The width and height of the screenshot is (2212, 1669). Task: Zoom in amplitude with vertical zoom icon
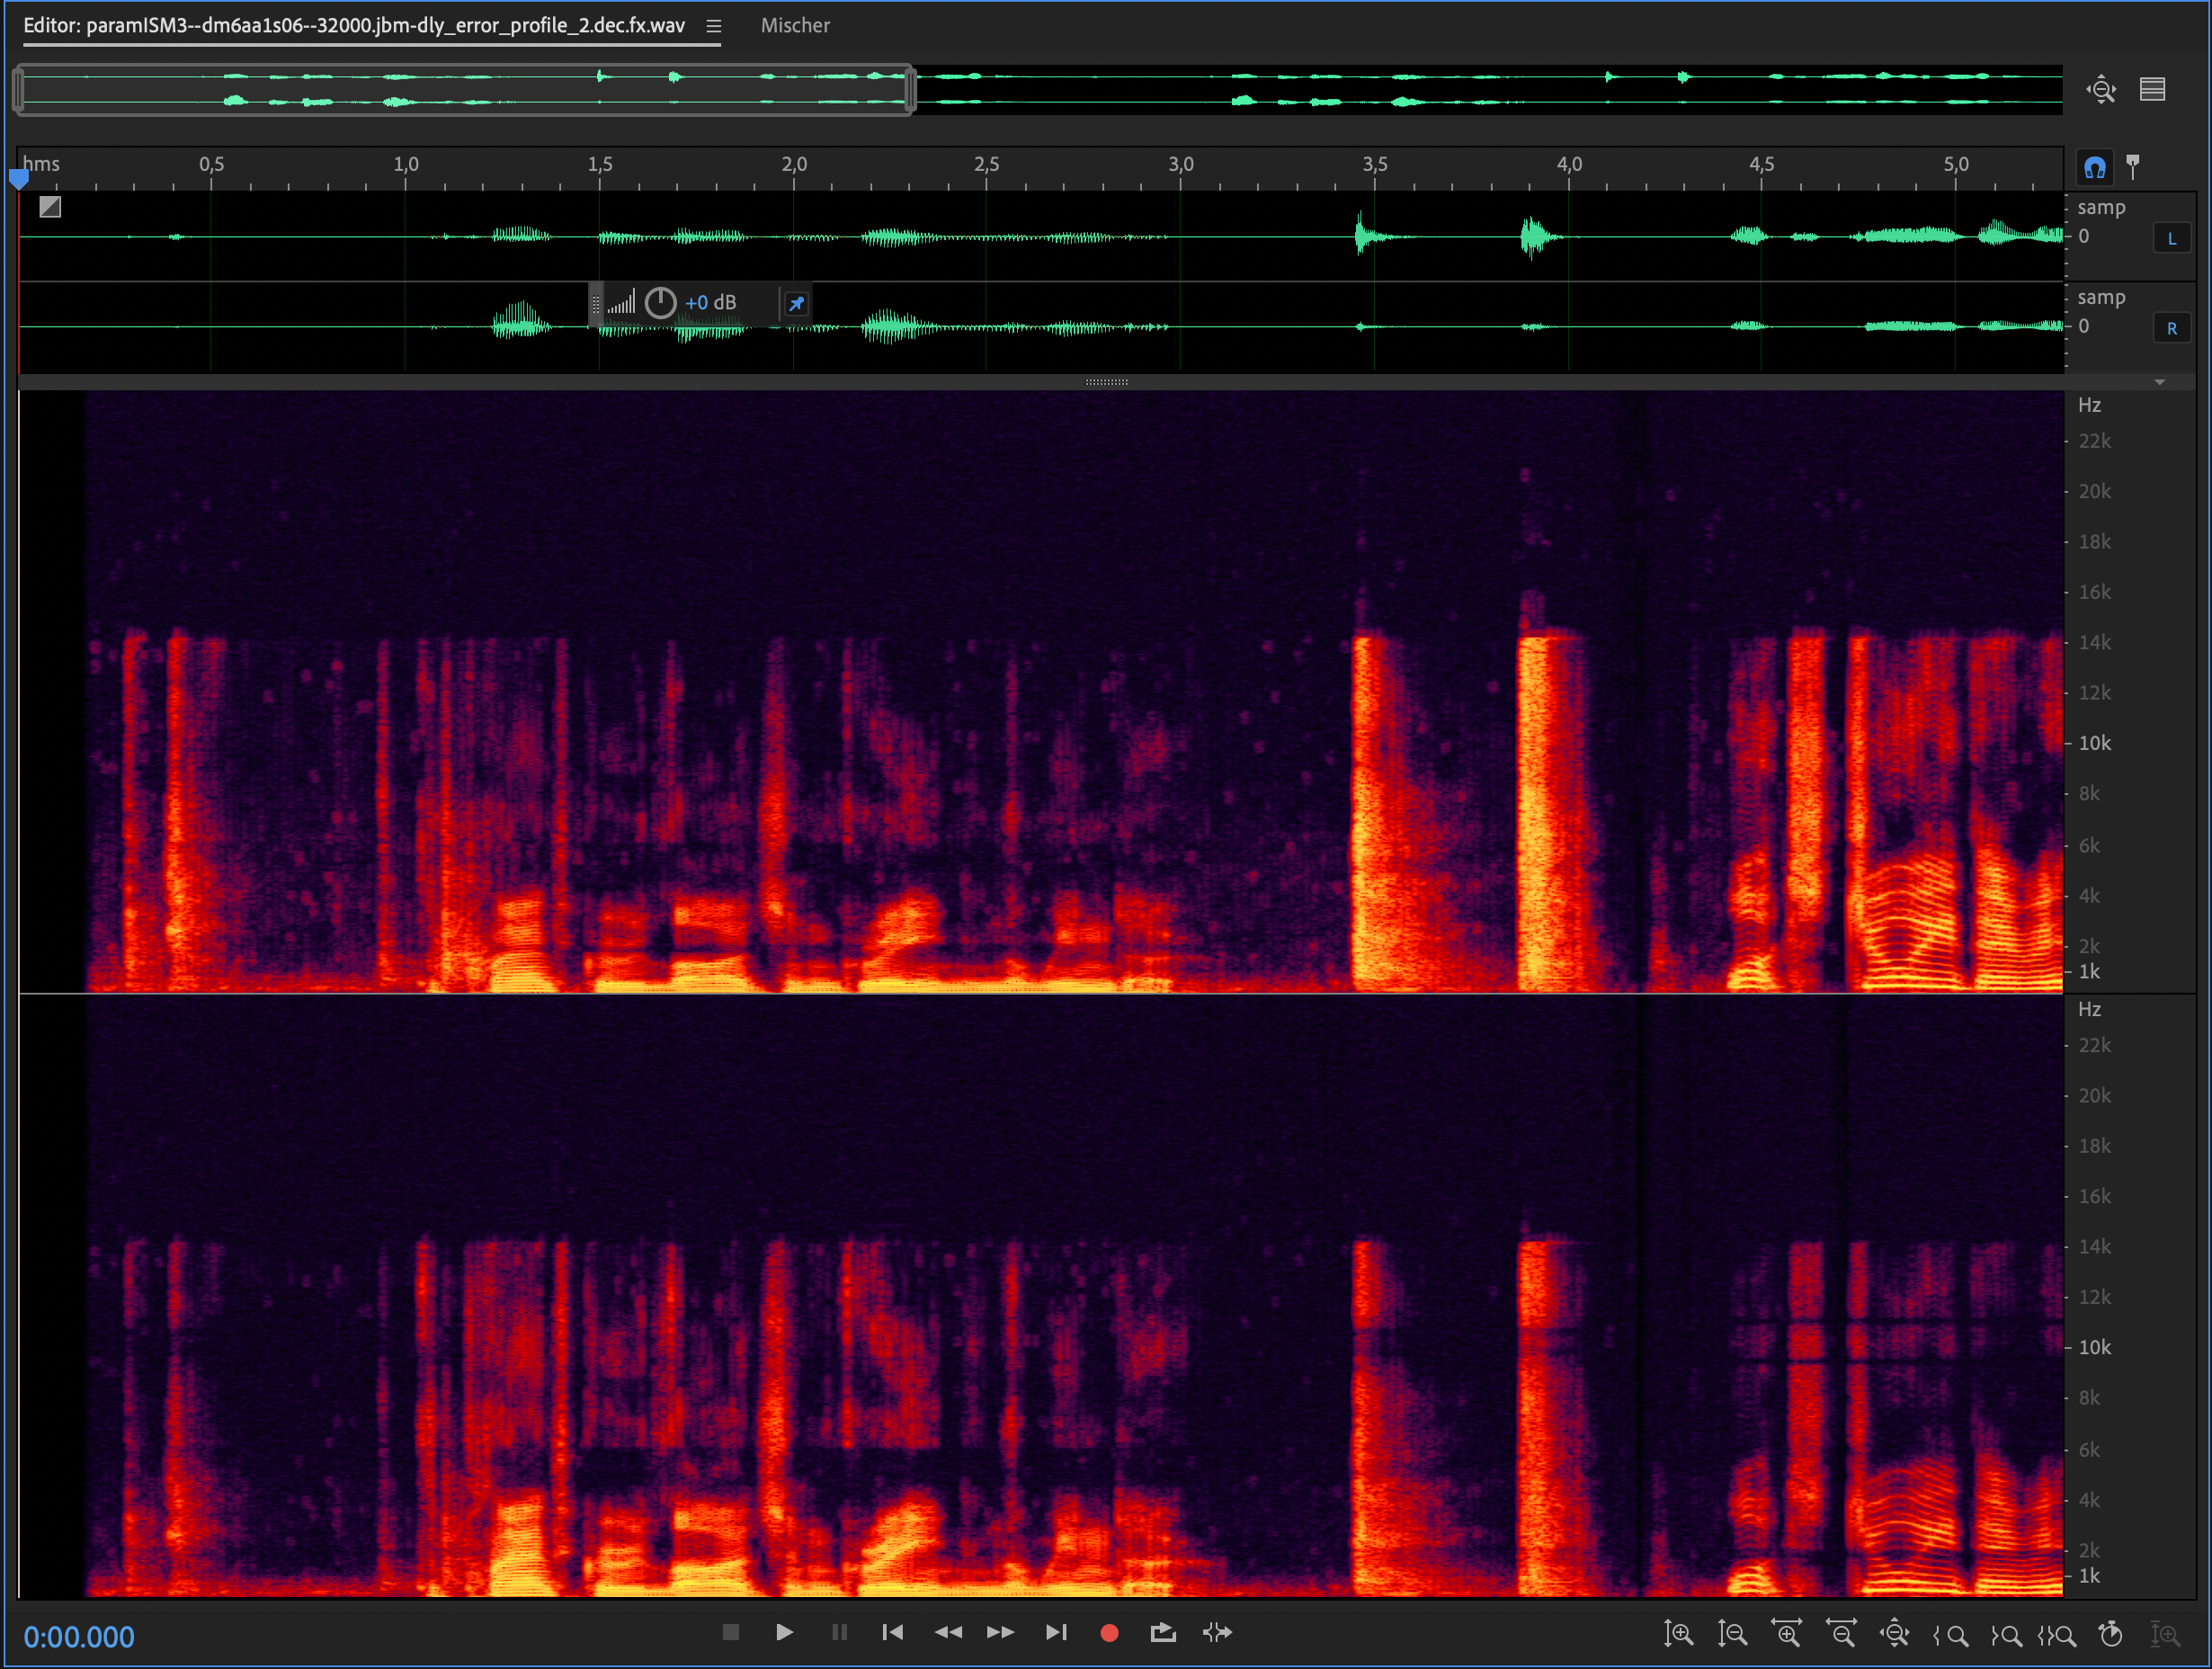click(x=1678, y=1633)
